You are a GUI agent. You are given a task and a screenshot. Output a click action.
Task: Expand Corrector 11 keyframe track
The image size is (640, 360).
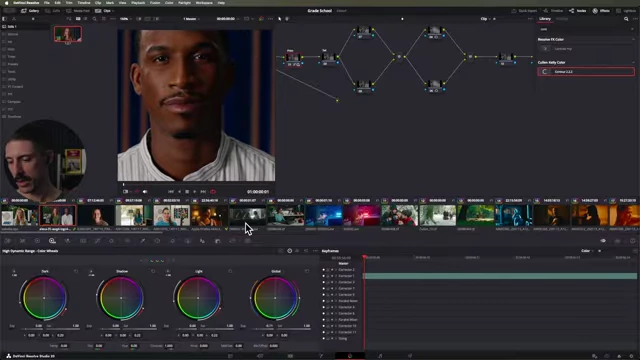pyautogui.click(x=336, y=332)
